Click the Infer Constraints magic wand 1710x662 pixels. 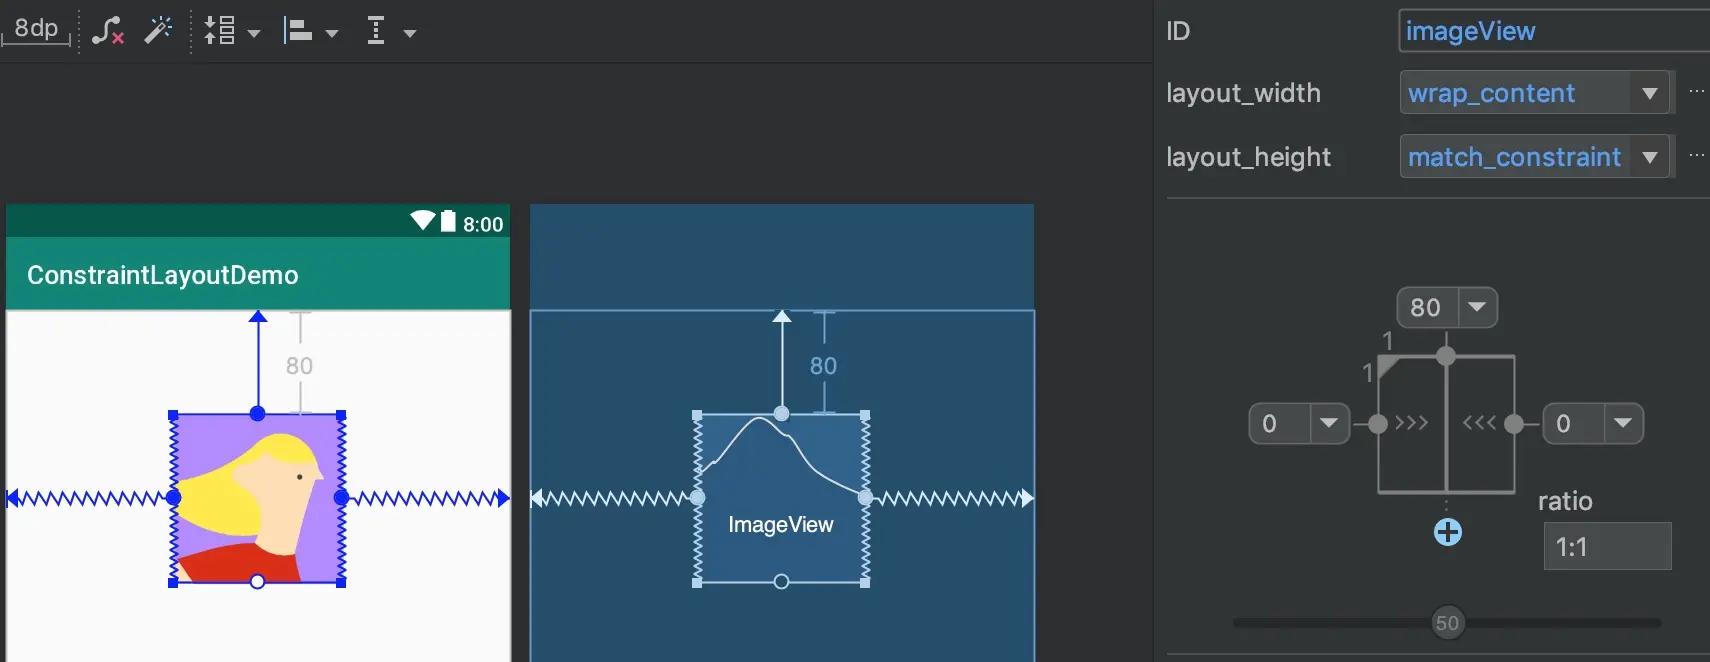point(158,31)
